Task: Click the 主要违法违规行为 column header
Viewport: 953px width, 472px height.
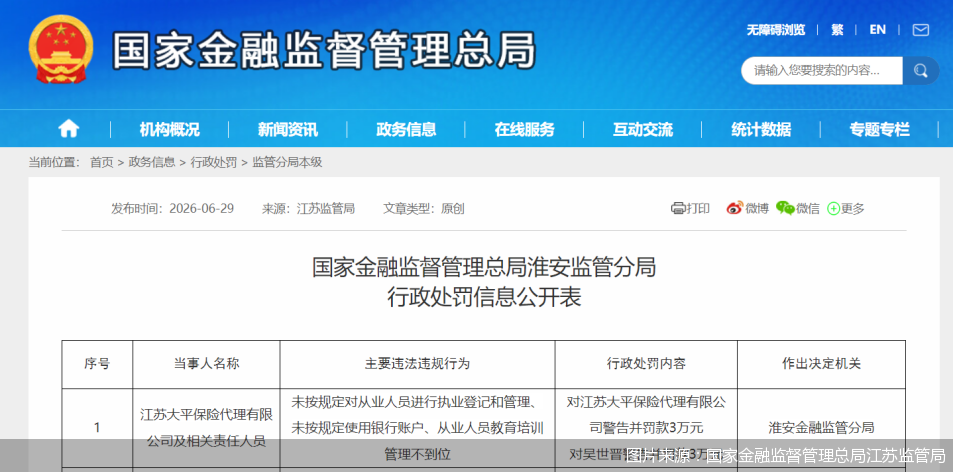Action: (417, 364)
